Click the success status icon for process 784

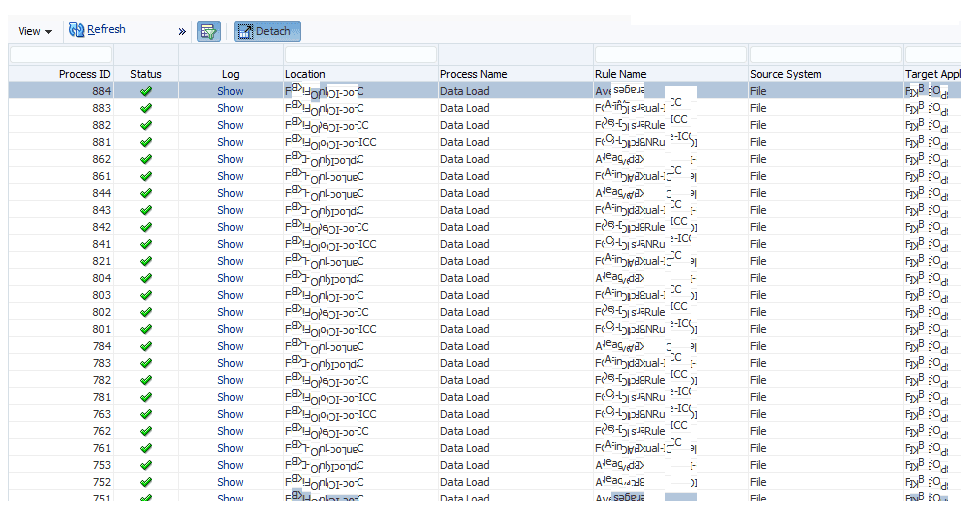pyautogui.click(x=146, y=346)
